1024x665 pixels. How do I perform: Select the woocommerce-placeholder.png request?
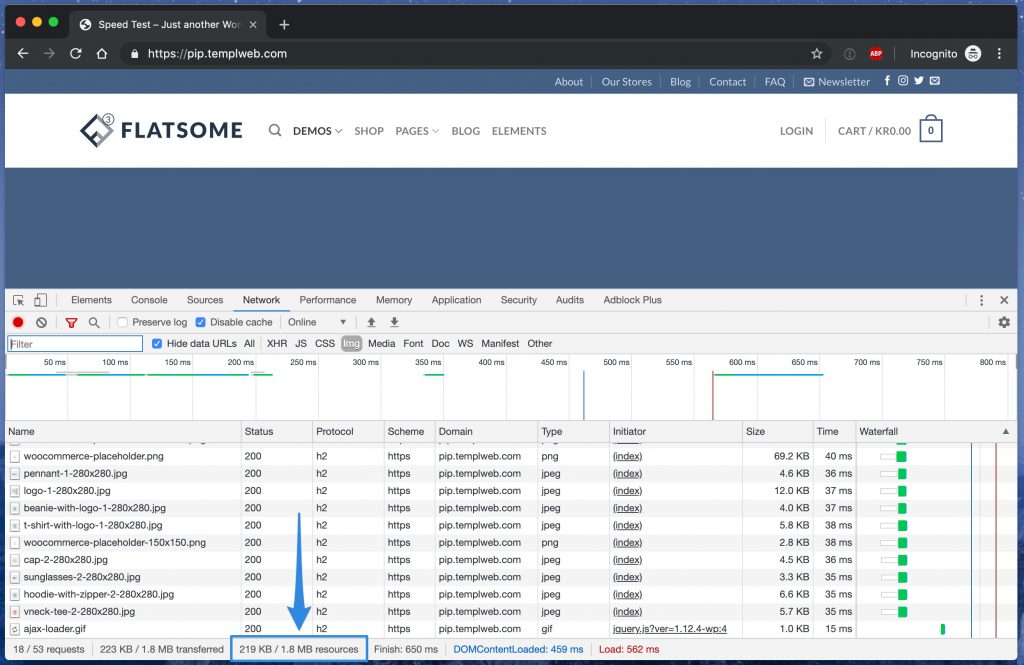pos(93,456)
